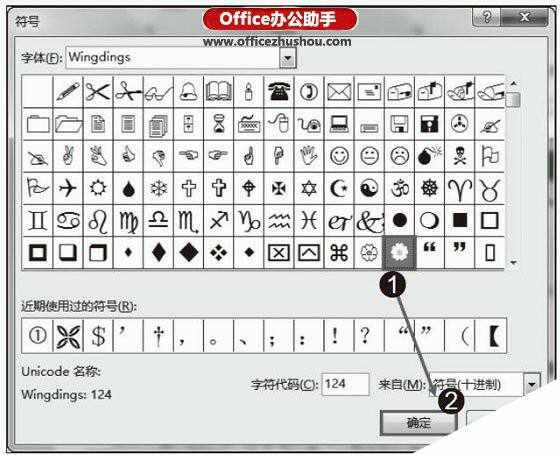Image resolution: width=560 pixels, height=455 pixels.
Task: Insert recent four-petal ornament symbol
Action: tap(68, 335)
